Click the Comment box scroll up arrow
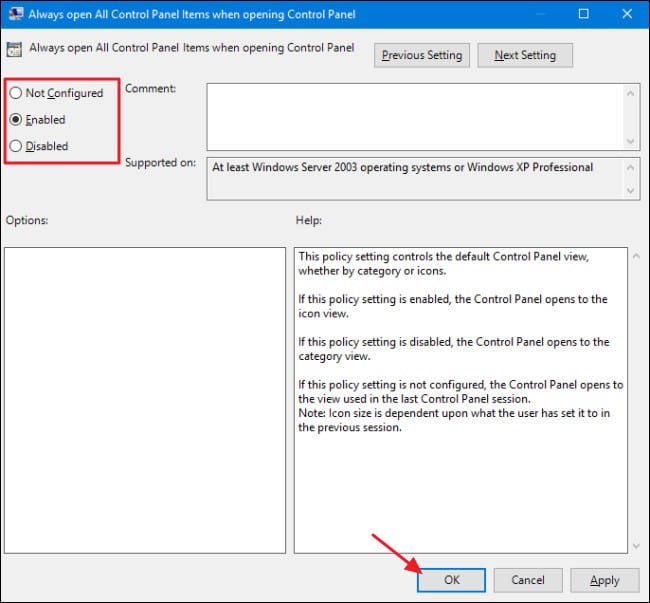Viewport: 650px width, 603px height. pyautogui.click(x=631, y=93)
